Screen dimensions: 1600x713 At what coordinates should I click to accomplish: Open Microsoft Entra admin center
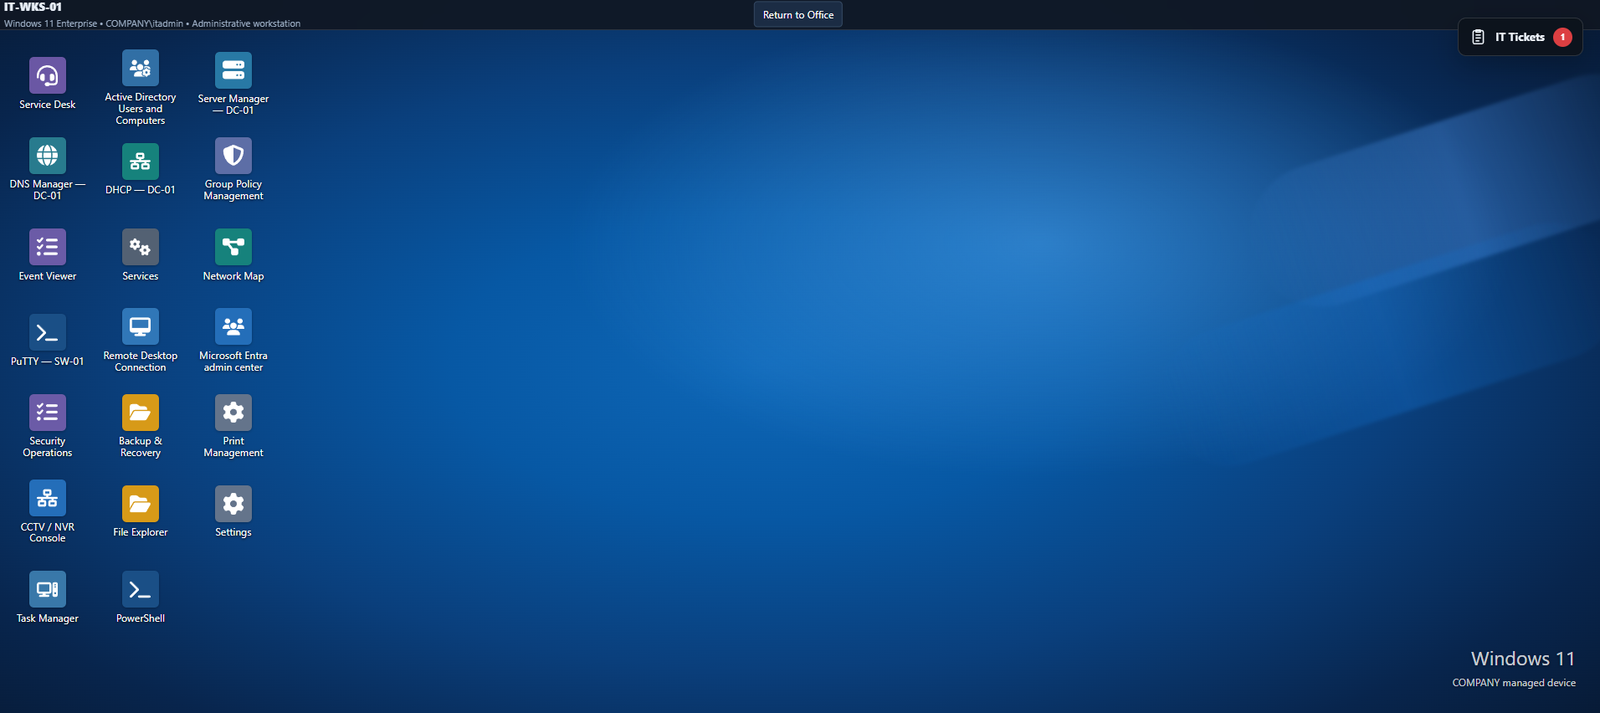tap(233, 327)
